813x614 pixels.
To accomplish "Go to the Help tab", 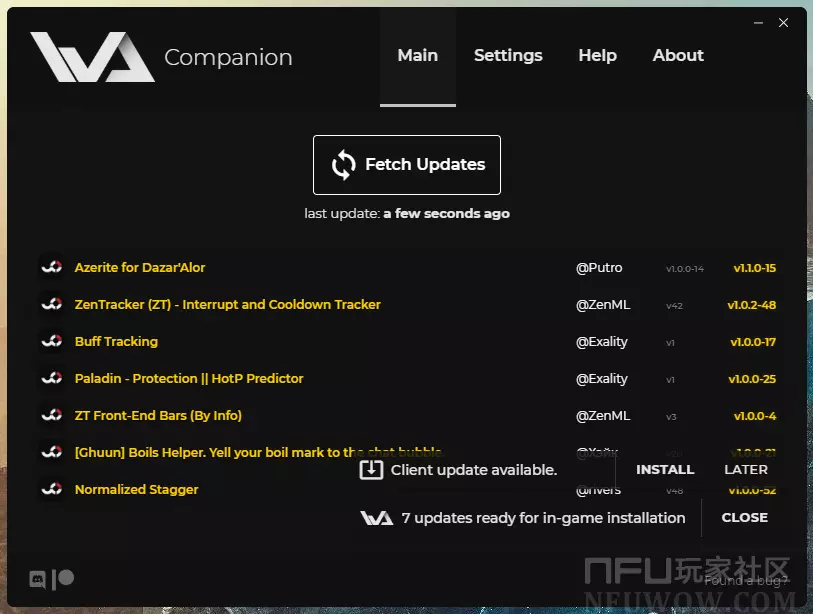I will (597, 56).
